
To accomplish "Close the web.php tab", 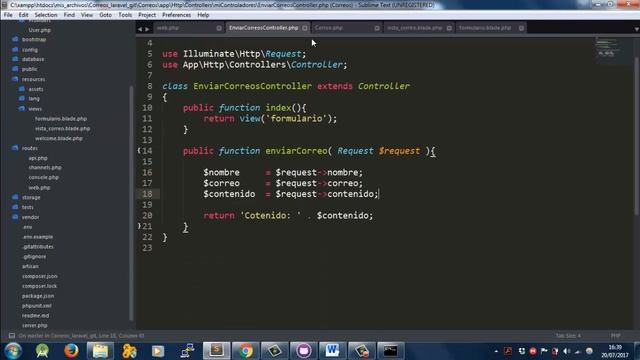I will tap(219, 28).
